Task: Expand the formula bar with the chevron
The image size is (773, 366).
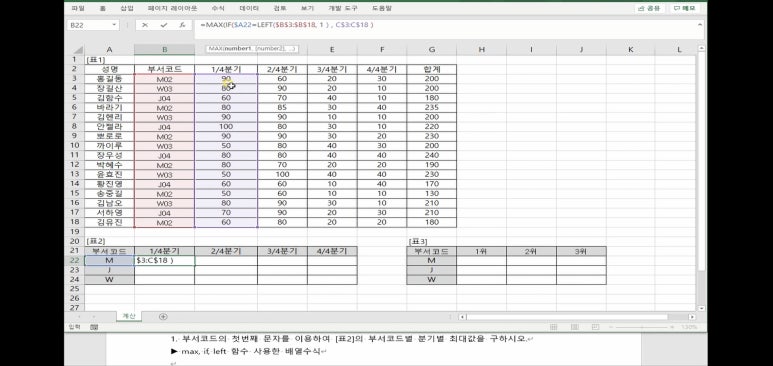Action: pyautogui.click(x=700, y=24)
